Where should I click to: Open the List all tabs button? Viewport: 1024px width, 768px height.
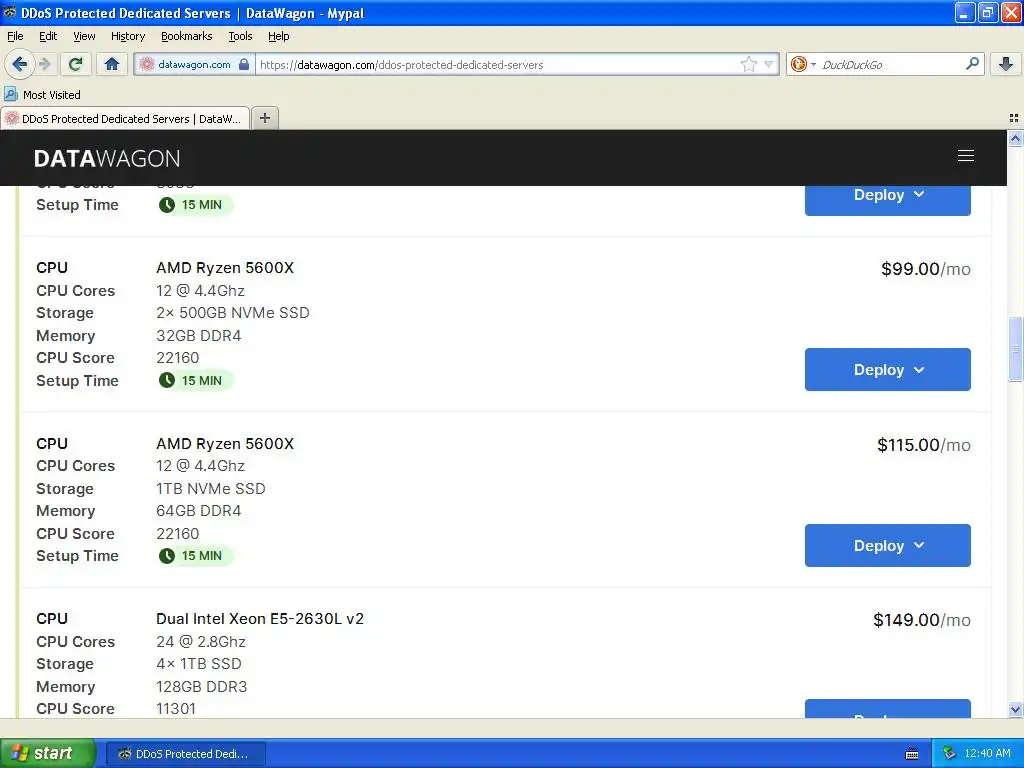tap(1014, 118)
